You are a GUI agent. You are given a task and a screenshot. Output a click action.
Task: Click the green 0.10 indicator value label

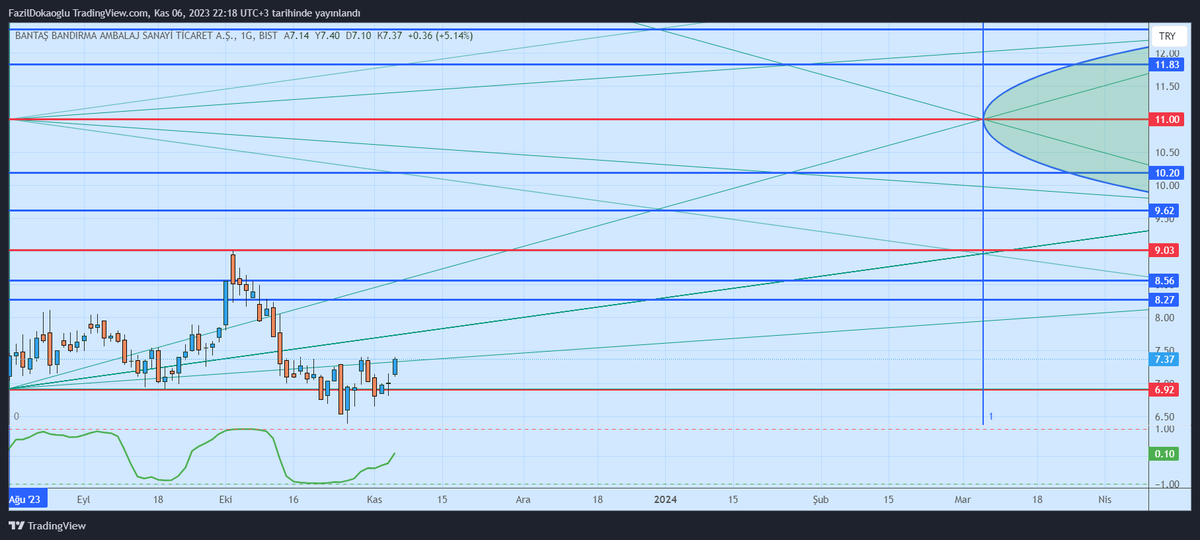1163,454
